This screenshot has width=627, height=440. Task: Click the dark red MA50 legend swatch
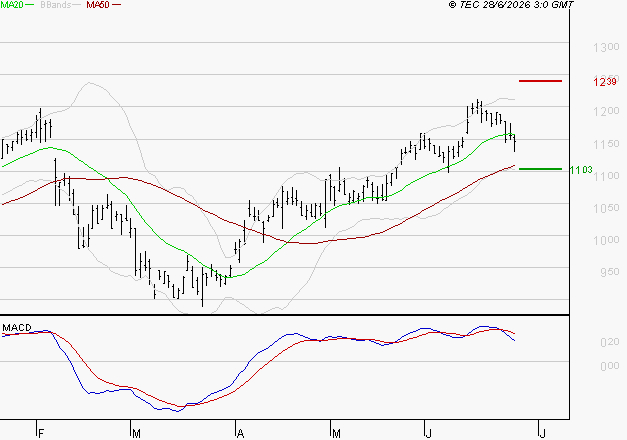tap(116, 5)
